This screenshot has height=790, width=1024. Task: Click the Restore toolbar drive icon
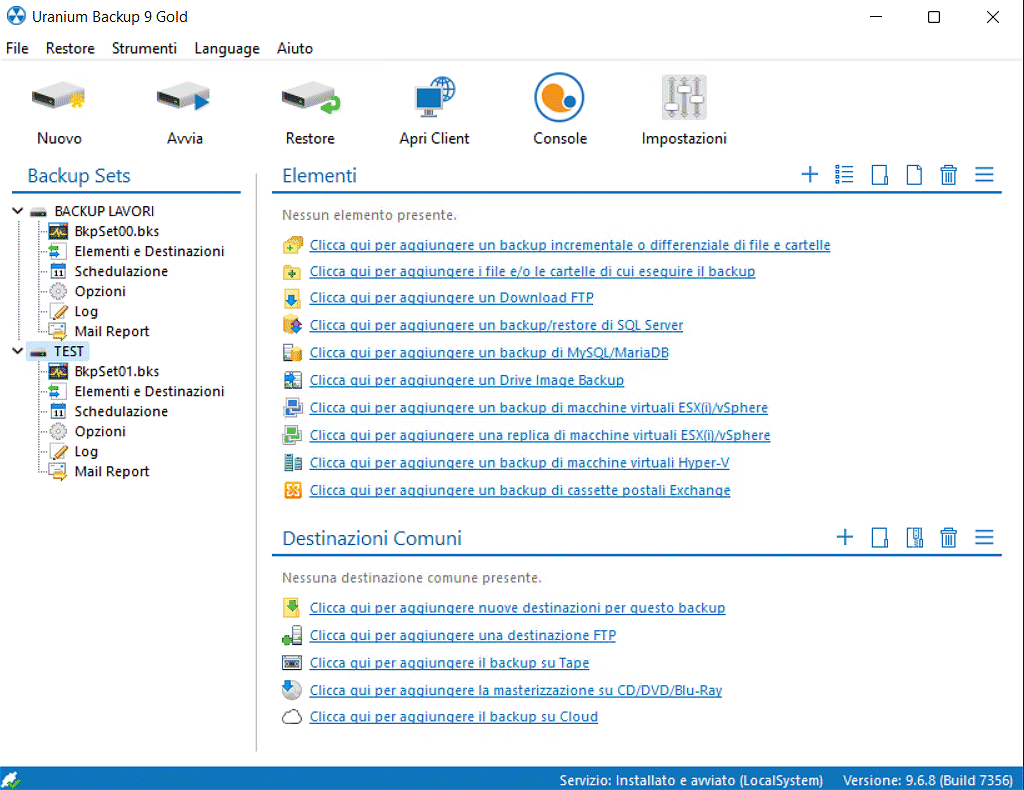(310, 98)
